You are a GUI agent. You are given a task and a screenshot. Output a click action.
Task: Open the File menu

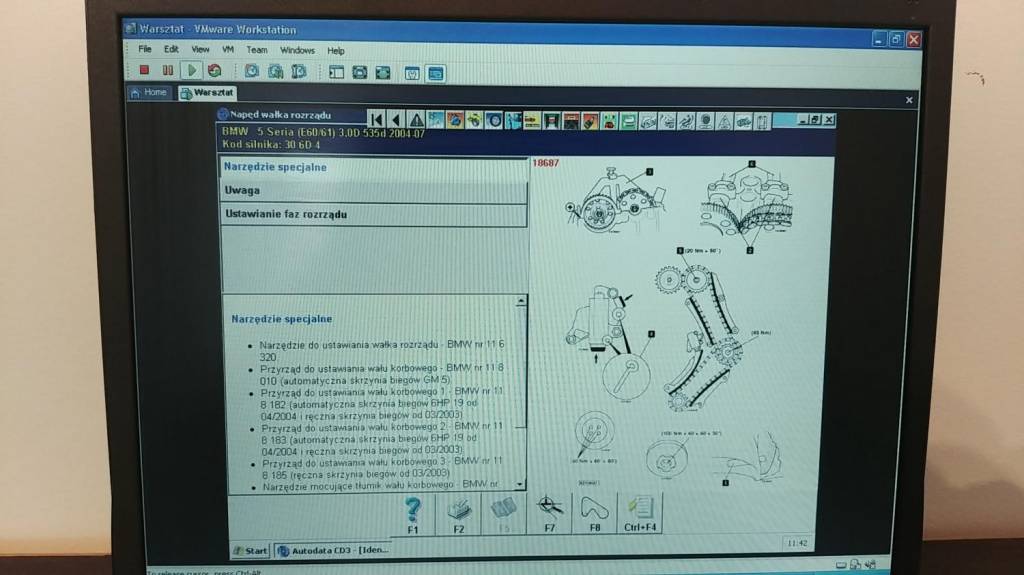pyautogui.click(x=145, y=49)
